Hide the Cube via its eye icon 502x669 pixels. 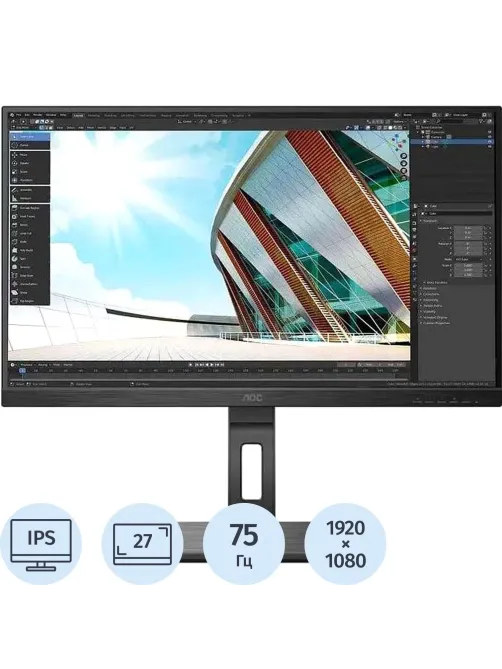pyautogui.click(x=490, y=142)
